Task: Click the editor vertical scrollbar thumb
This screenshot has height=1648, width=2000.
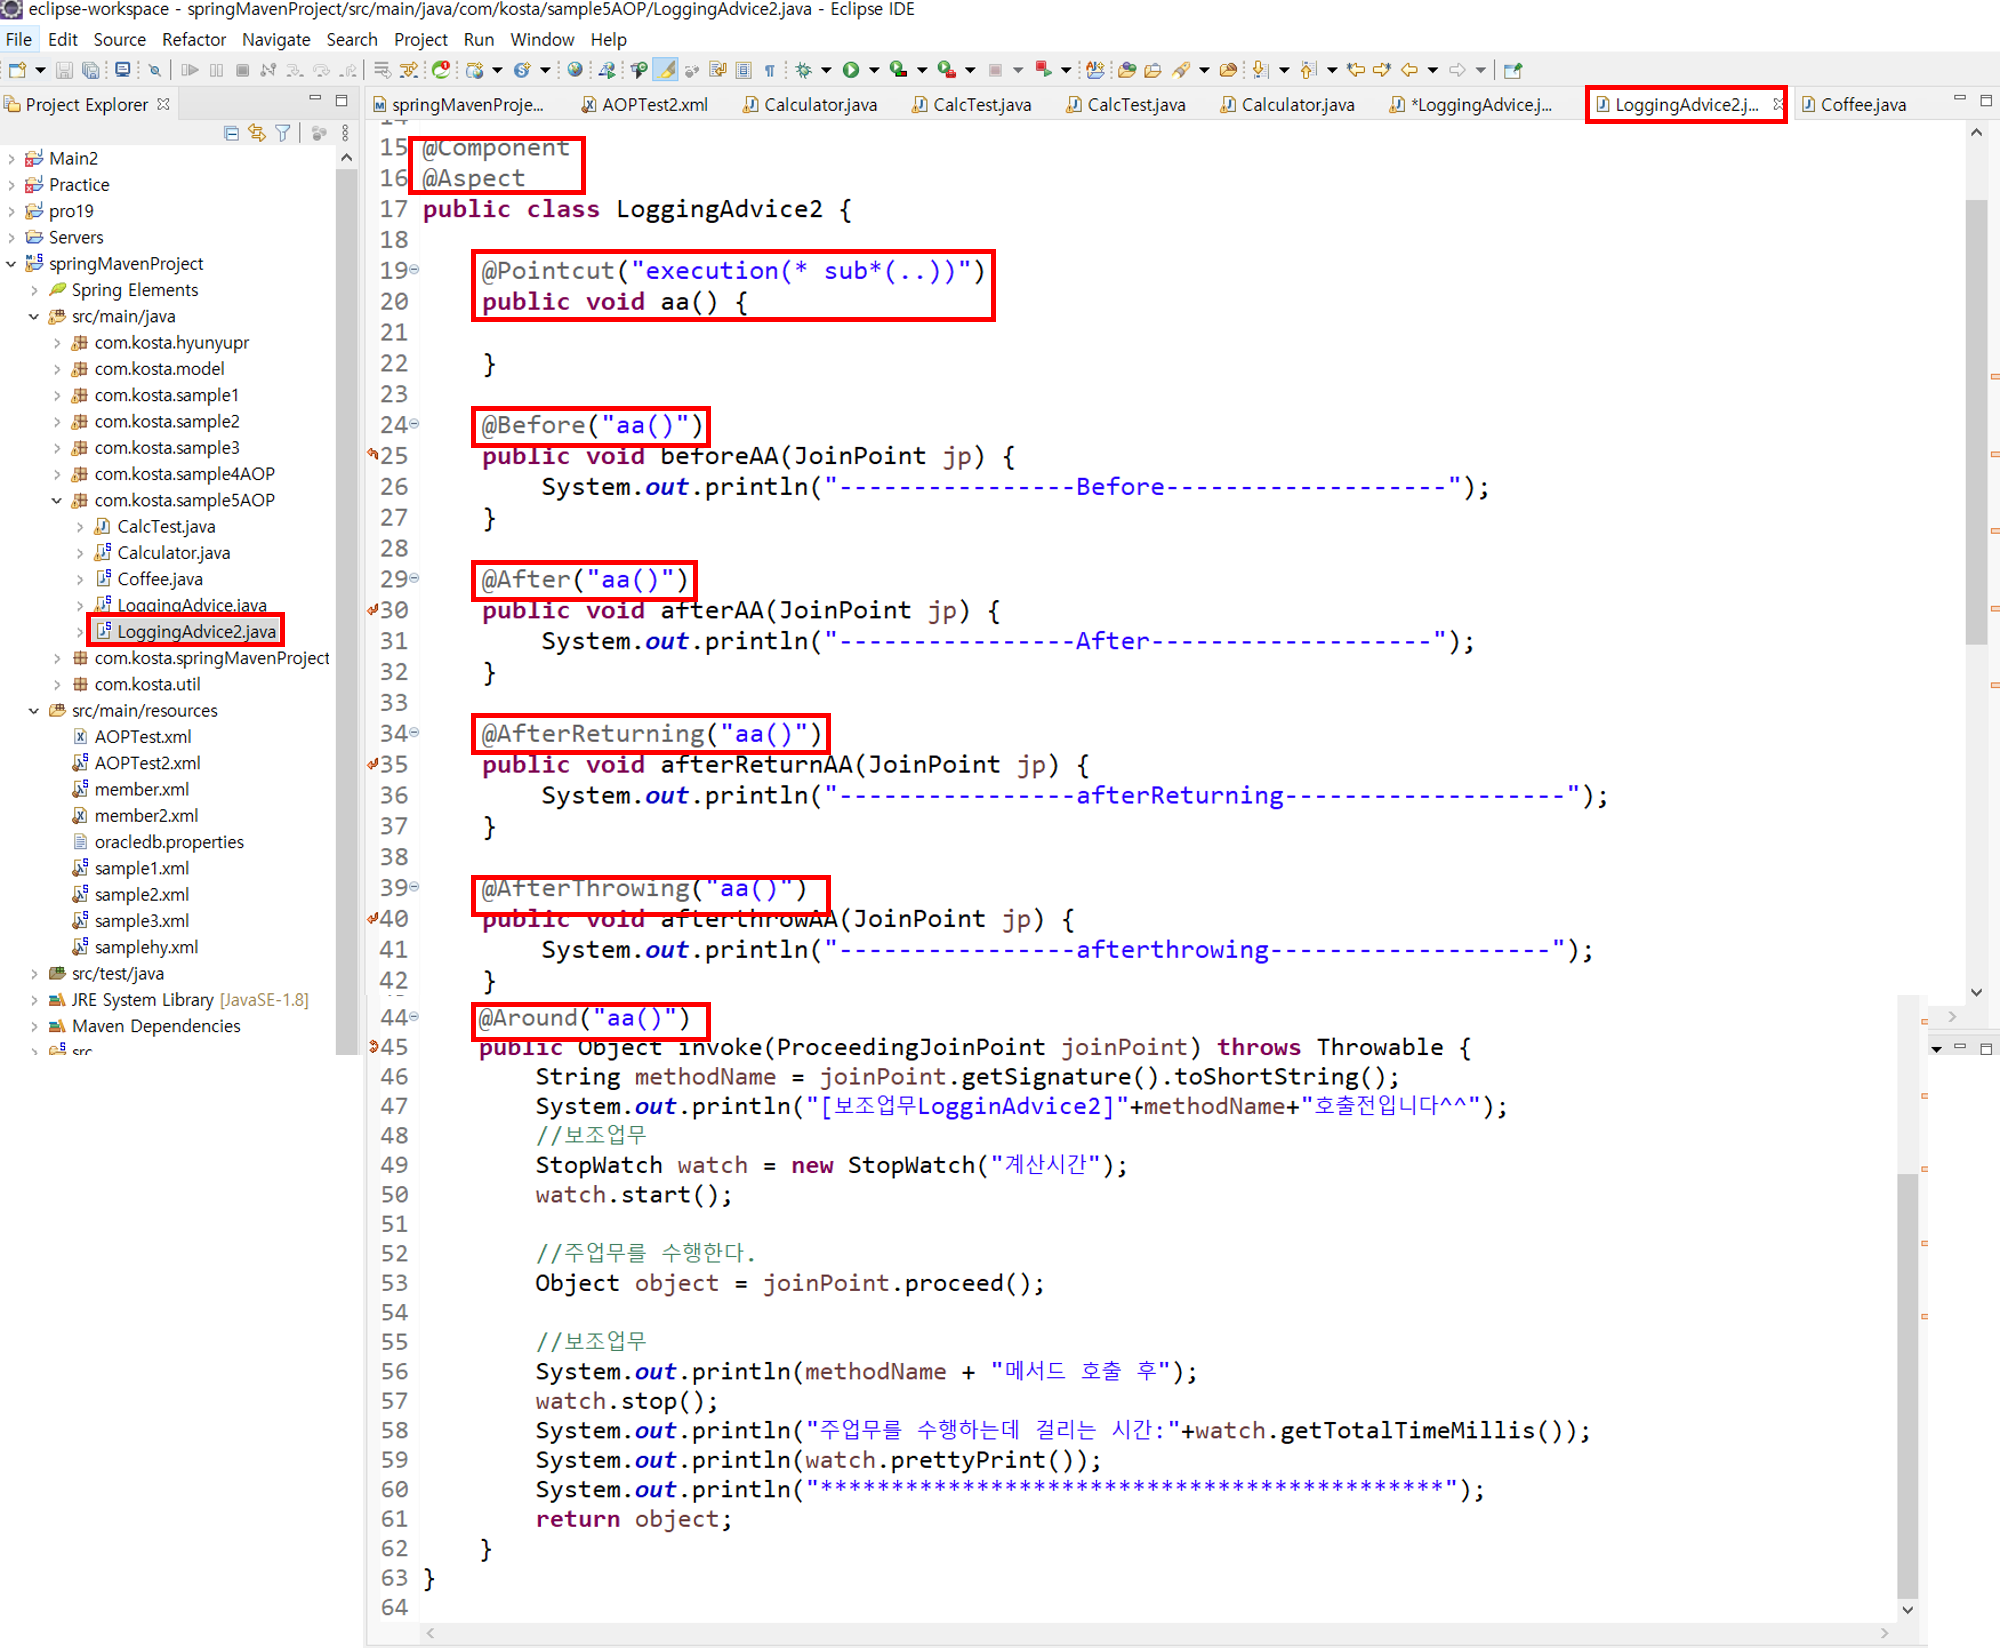Action: pyautogui.click(x=1976, y=420)
